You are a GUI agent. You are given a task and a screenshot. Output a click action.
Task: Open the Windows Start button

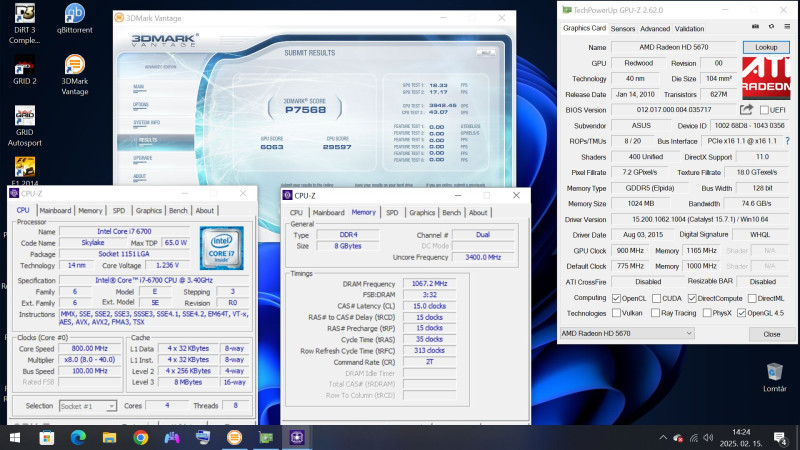coord(15,438)
